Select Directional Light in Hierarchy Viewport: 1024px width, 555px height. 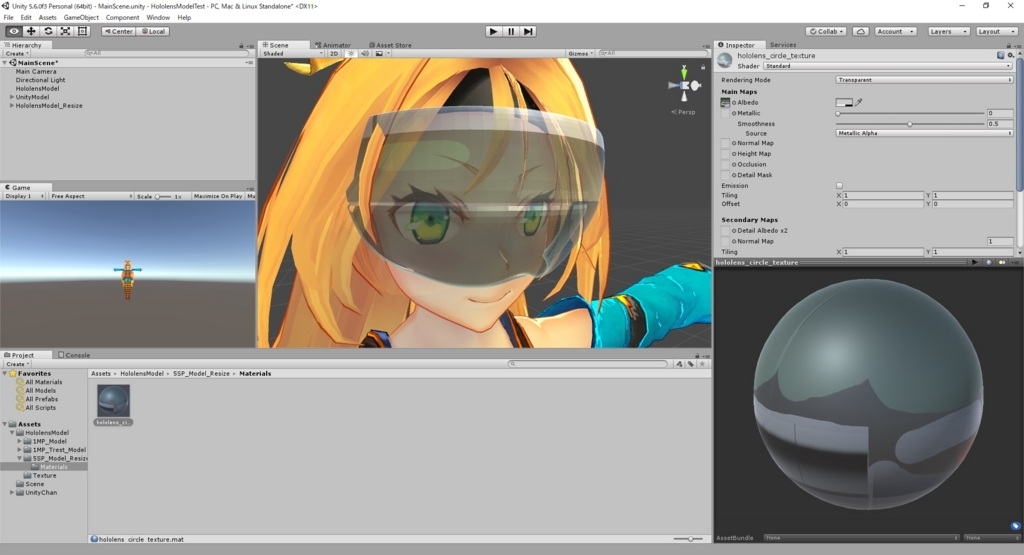pos(40,80)
